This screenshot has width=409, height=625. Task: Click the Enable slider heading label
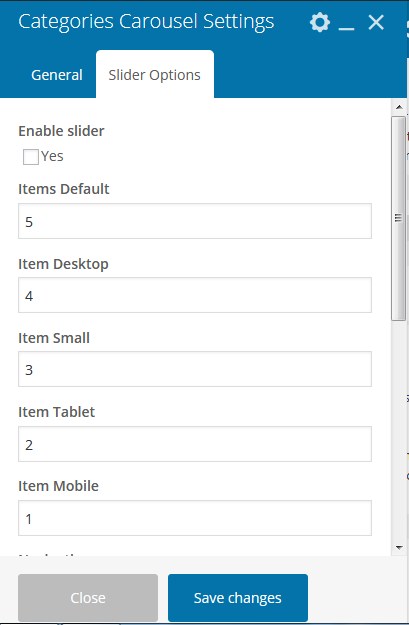(61, 131)
